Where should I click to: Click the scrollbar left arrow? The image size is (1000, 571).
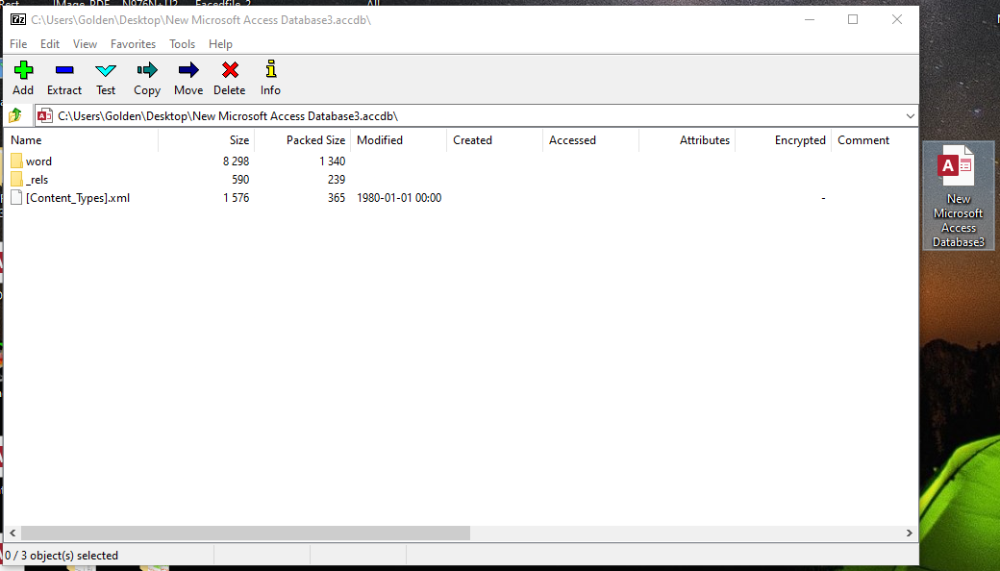[12, 533]
